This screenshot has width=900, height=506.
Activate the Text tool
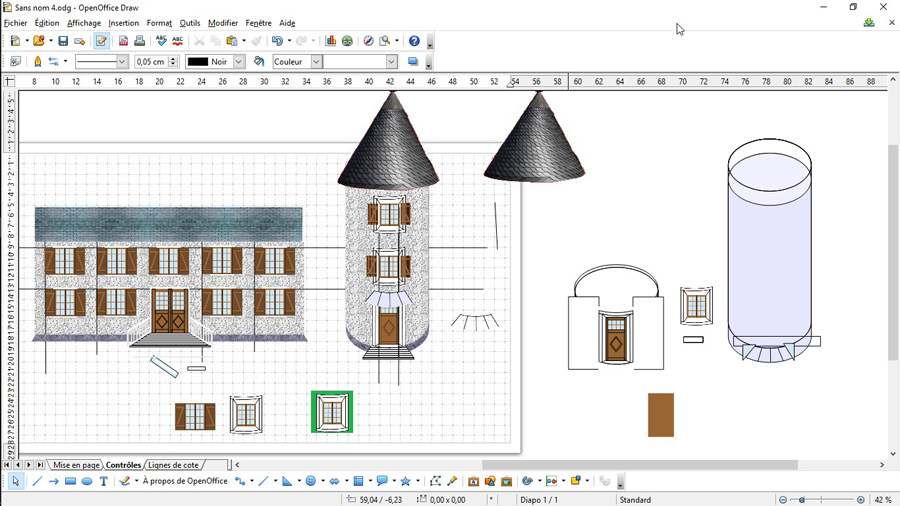(x=103, y=481)
